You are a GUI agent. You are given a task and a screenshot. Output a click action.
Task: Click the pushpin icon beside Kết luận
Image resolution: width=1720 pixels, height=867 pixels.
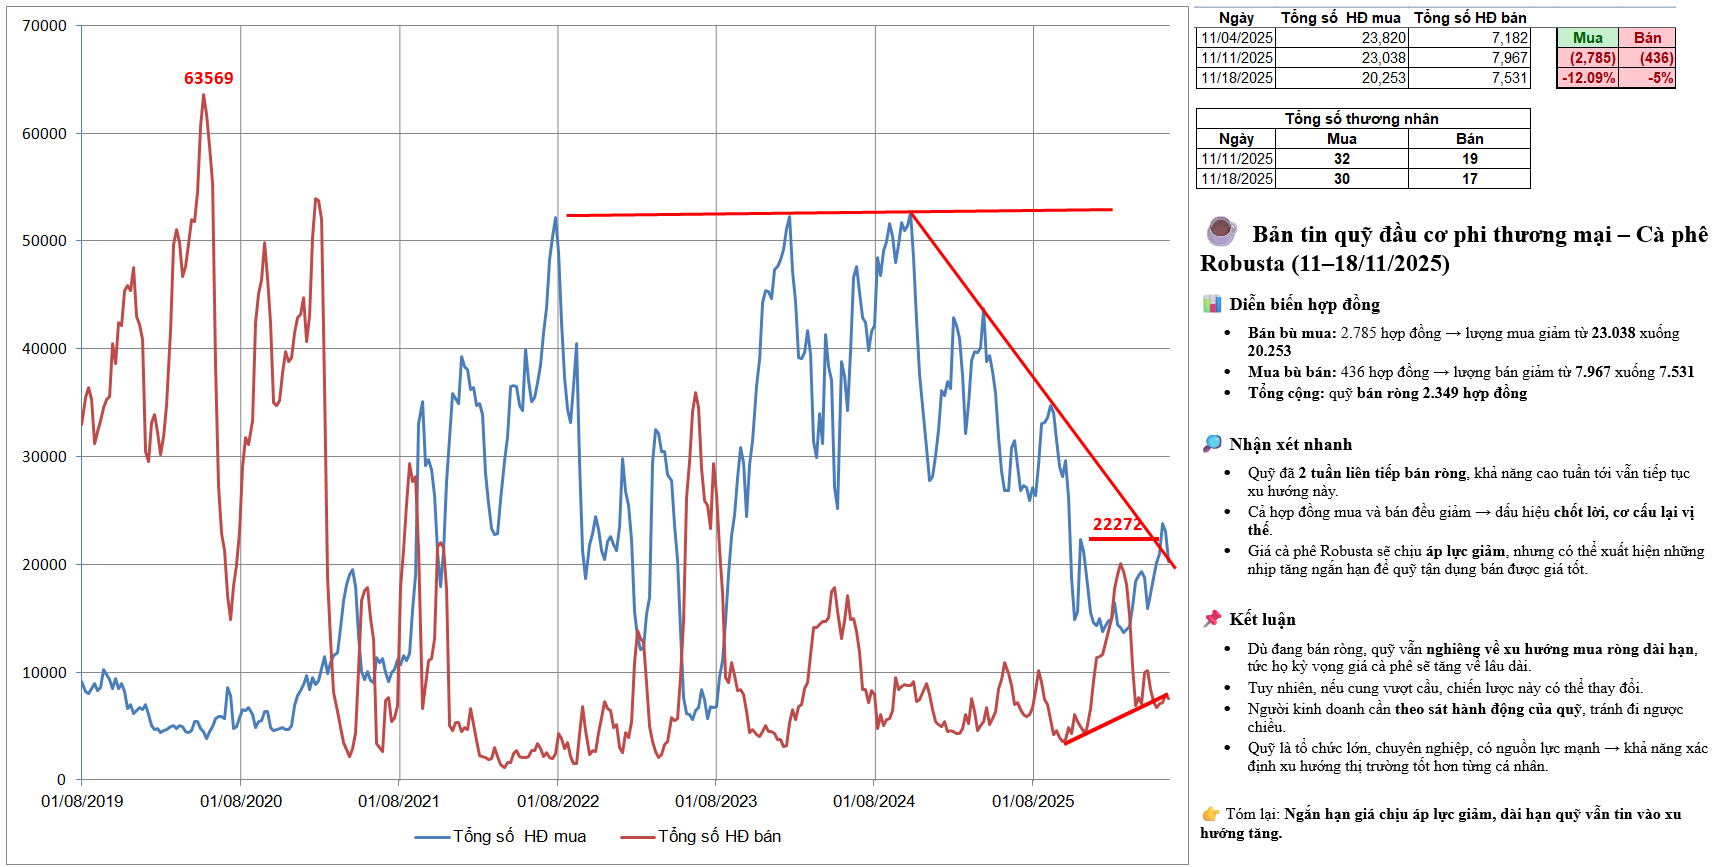pos(1212,619)
